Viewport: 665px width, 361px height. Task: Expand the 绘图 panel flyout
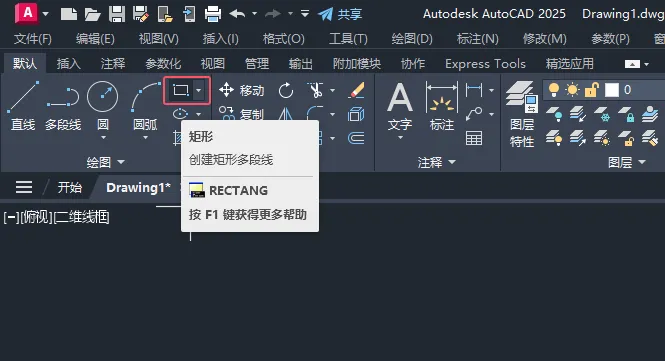click(106, 162)
